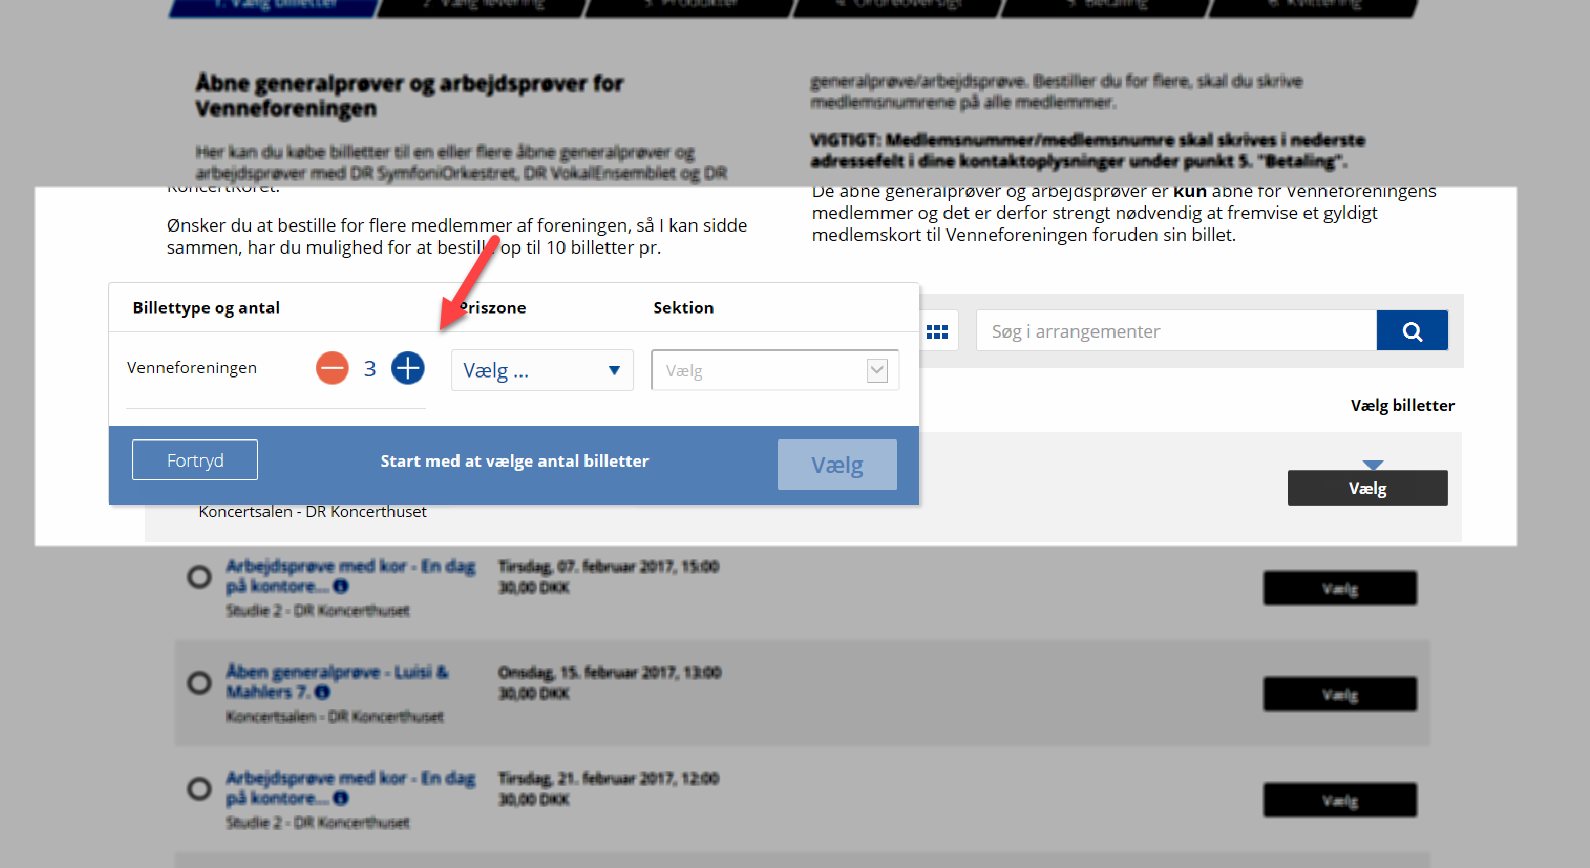Image resolution: width=1590 pixels, height=868 pixels.
Task: Click the Fortryd button
Action: pyautogui.click(x=195, y=460)
